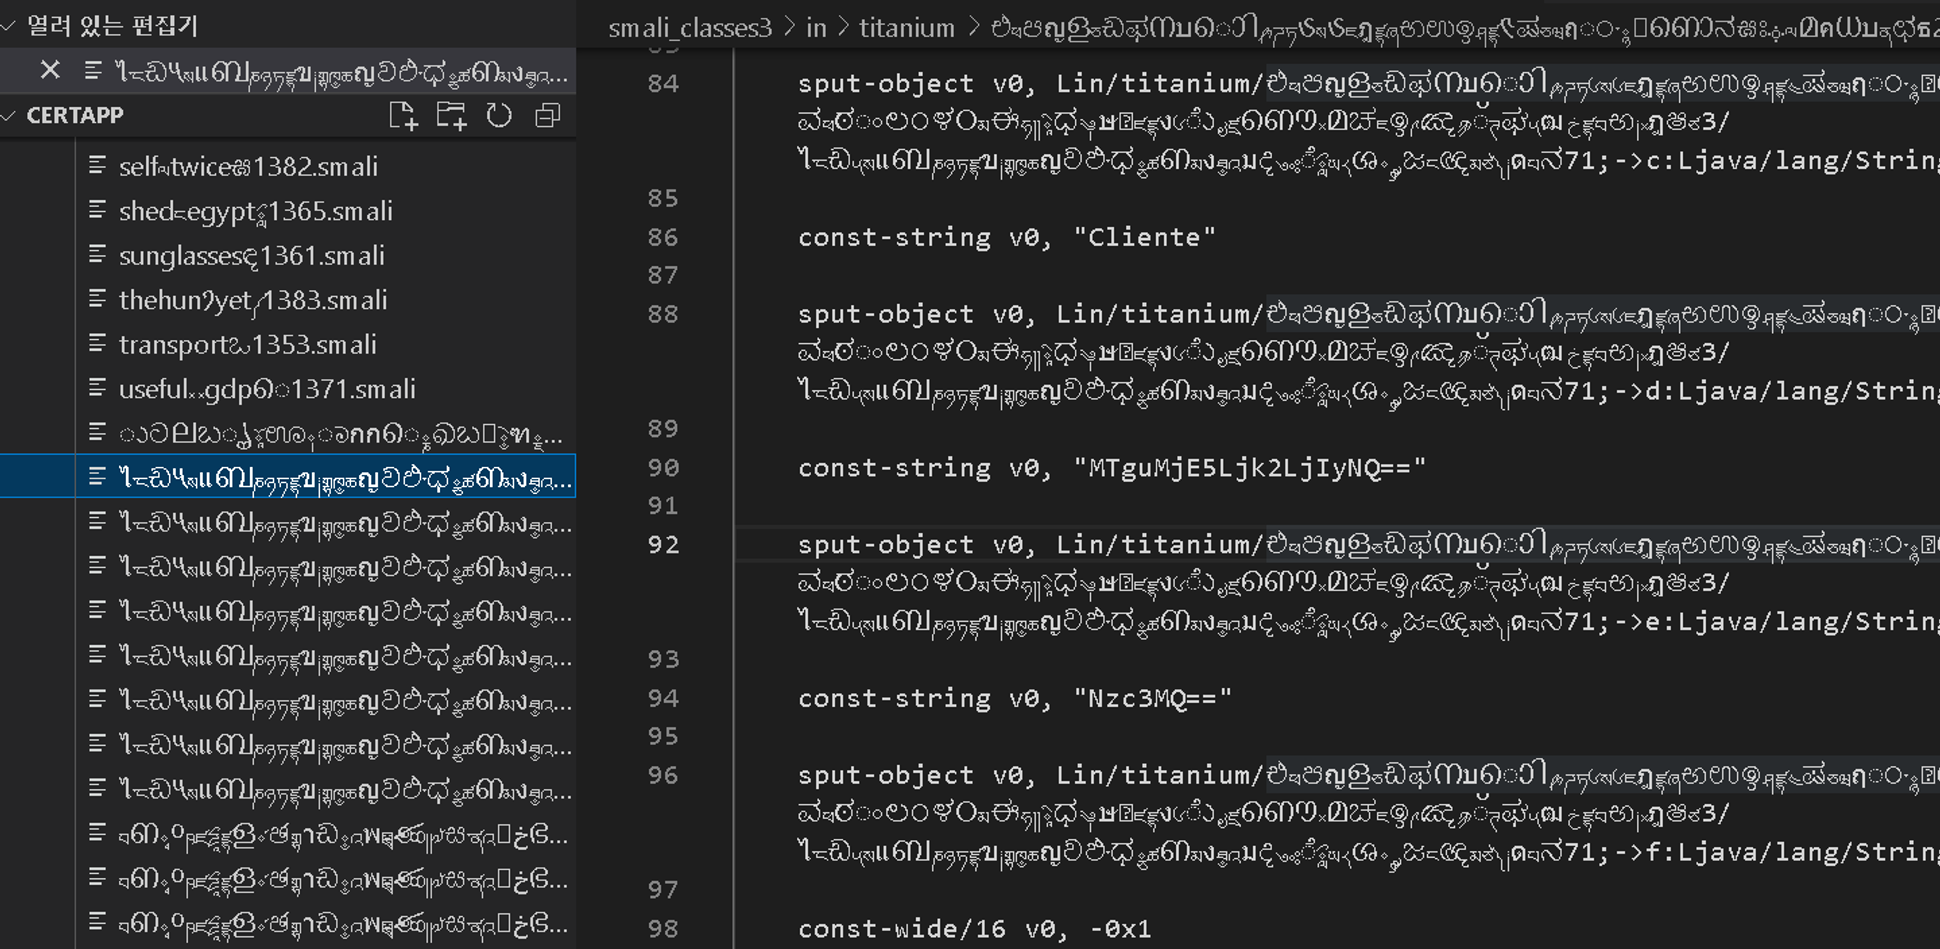1940x949 pixels.
Task: Click file icon of transport 1353.smali
Action: (x=97, y=344)
